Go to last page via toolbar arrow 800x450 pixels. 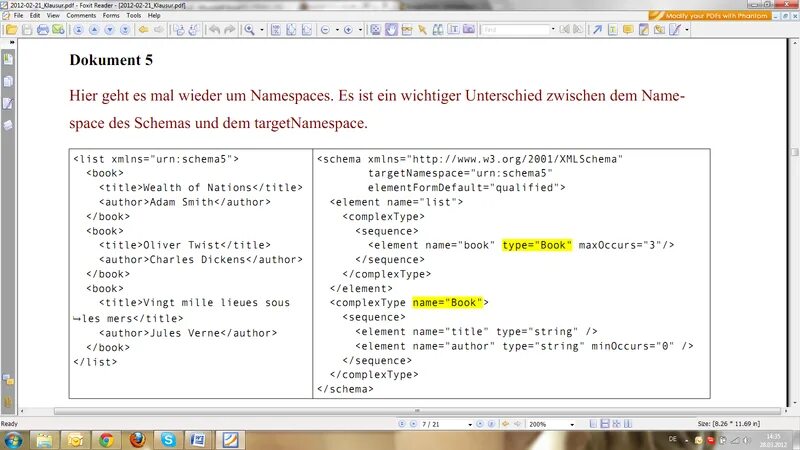(125, 30)
